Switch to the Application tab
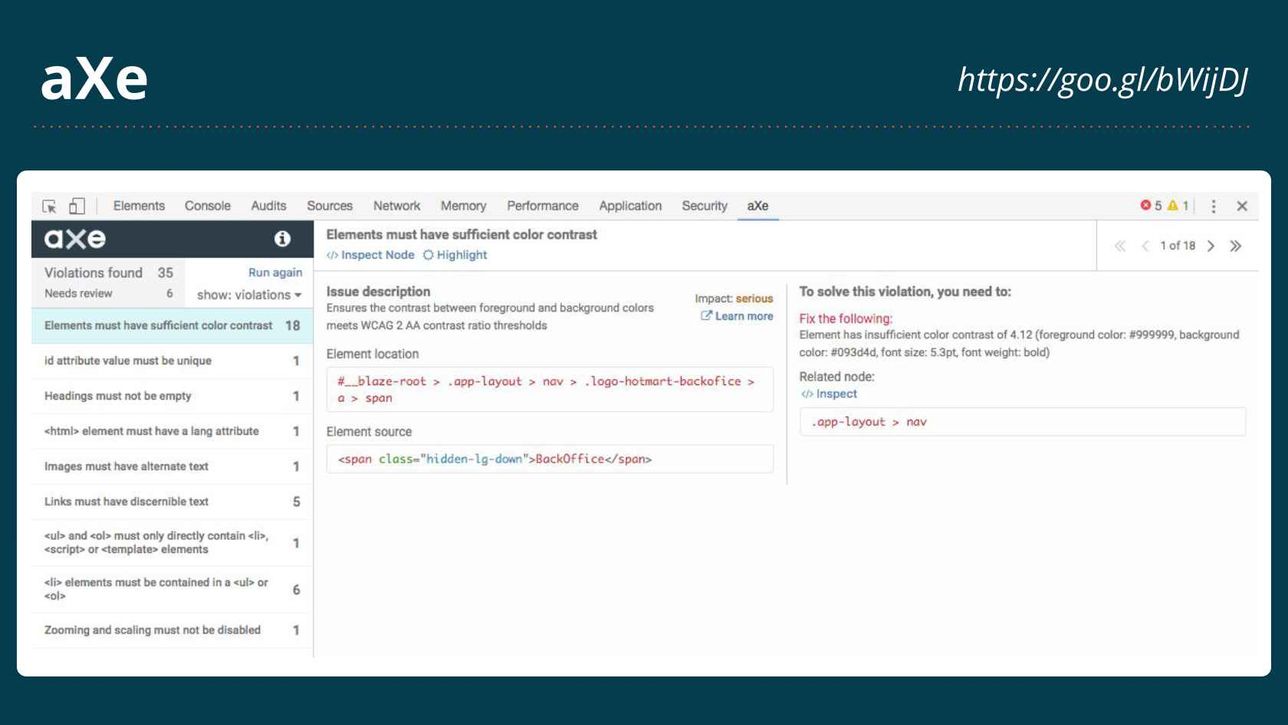Image resolution: width=1288 pixels, height=725 pixels. pyautogui.click(x=630, y=206)
